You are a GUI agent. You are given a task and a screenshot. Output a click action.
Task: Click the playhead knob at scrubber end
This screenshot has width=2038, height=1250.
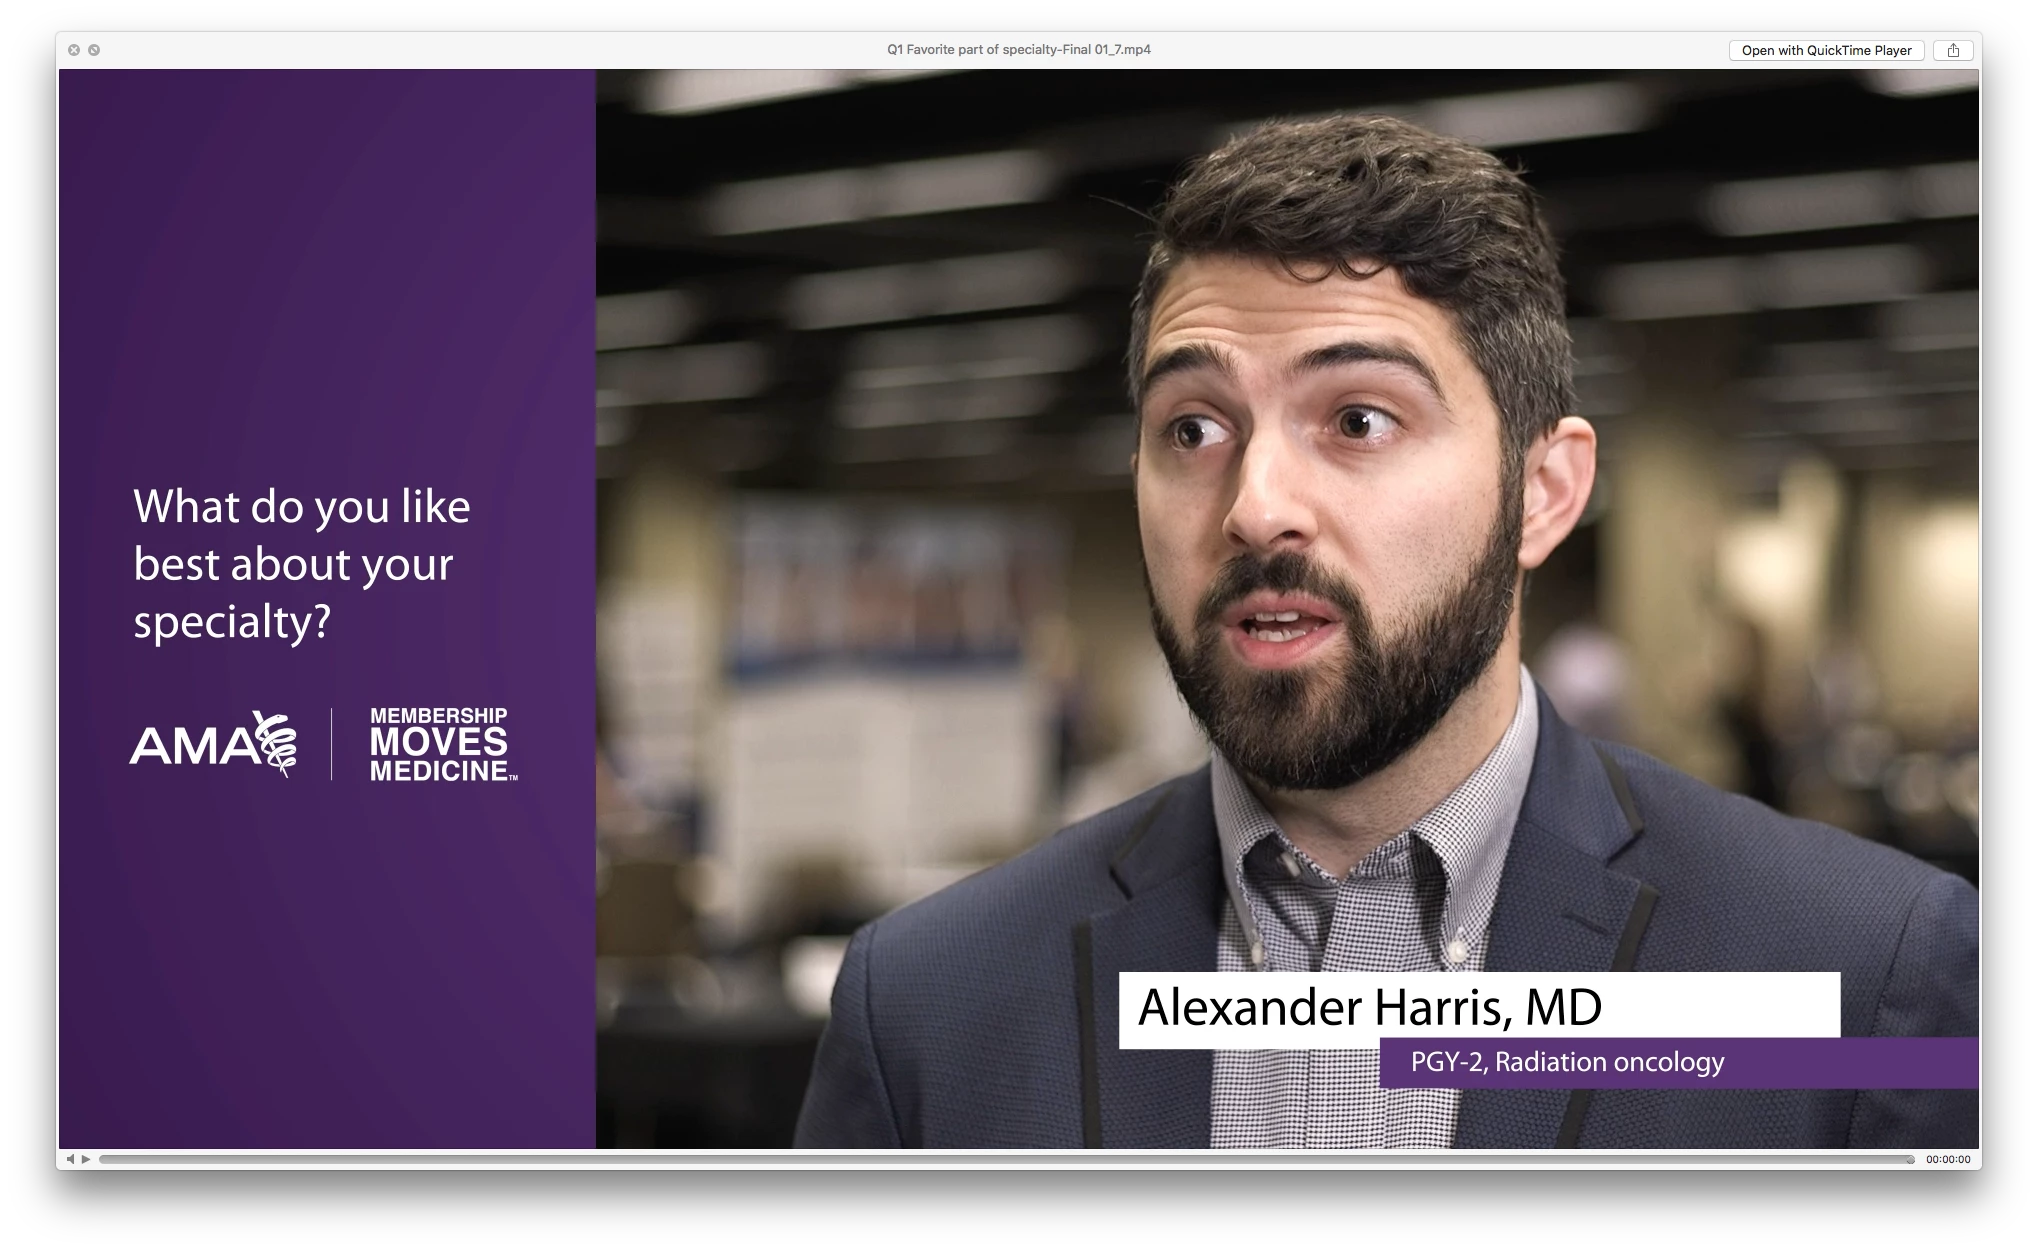coord(1909,1159)
